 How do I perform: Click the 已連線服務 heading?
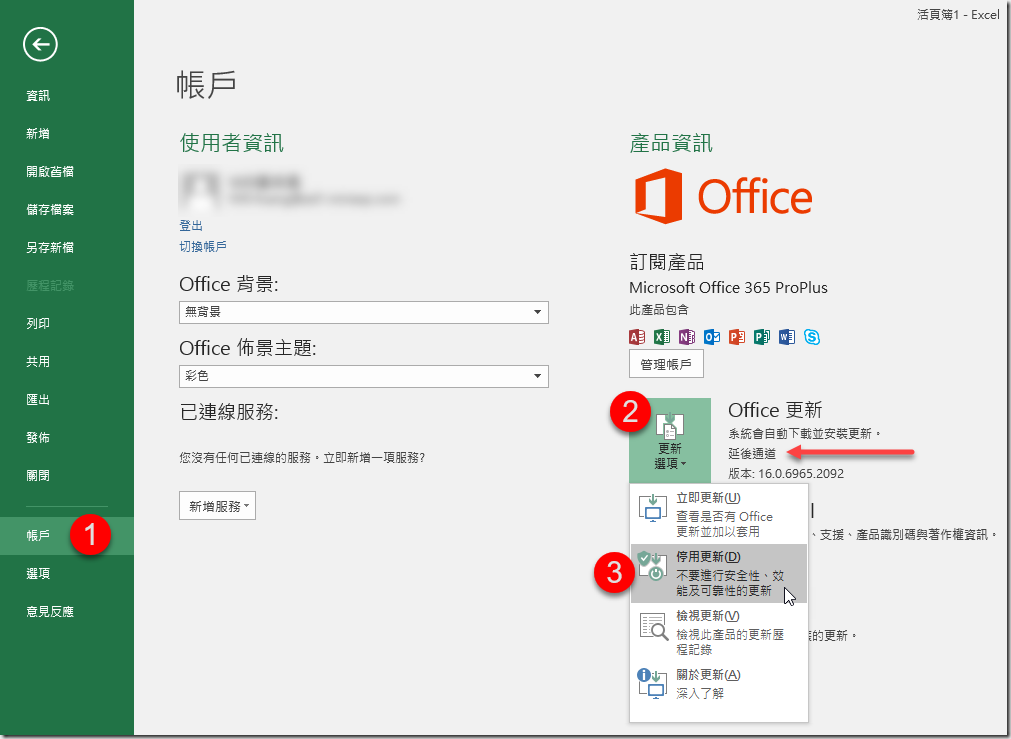(x=229, y=412)
